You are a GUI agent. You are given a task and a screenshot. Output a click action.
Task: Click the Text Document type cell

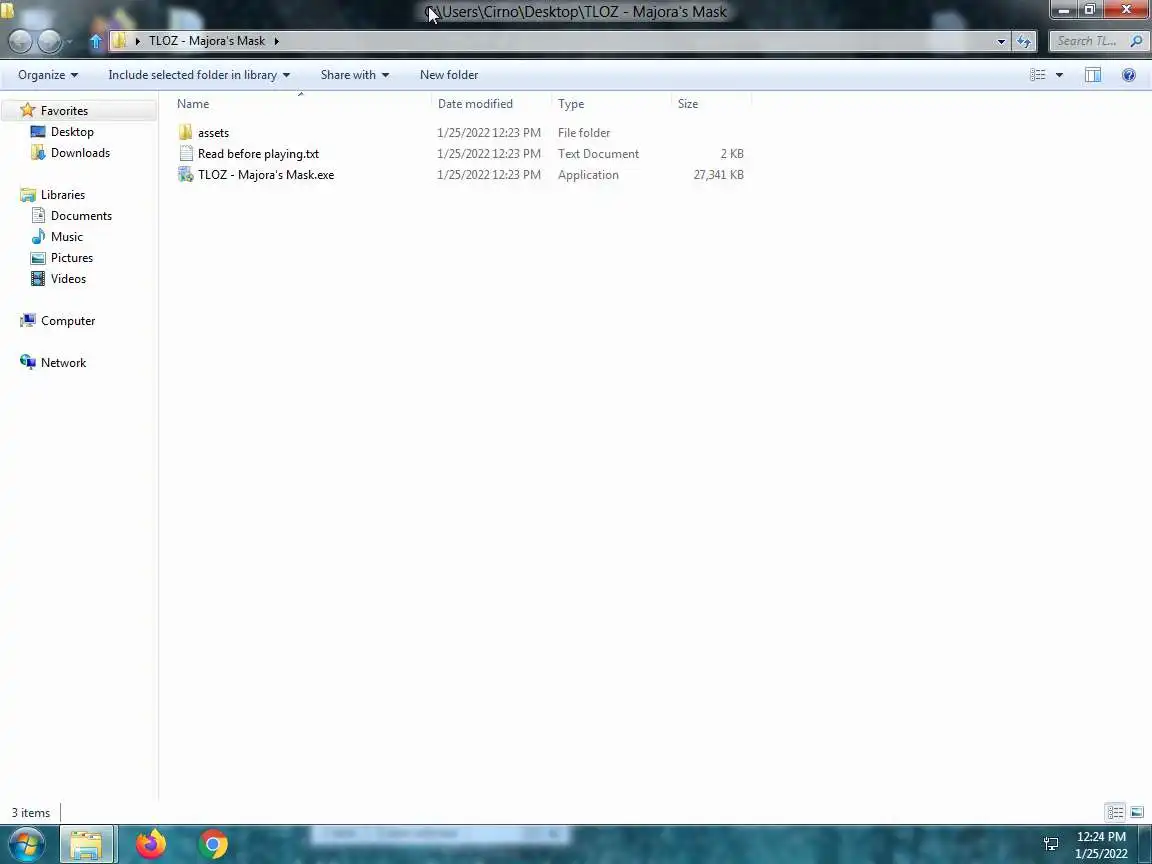tap(598, 154)
